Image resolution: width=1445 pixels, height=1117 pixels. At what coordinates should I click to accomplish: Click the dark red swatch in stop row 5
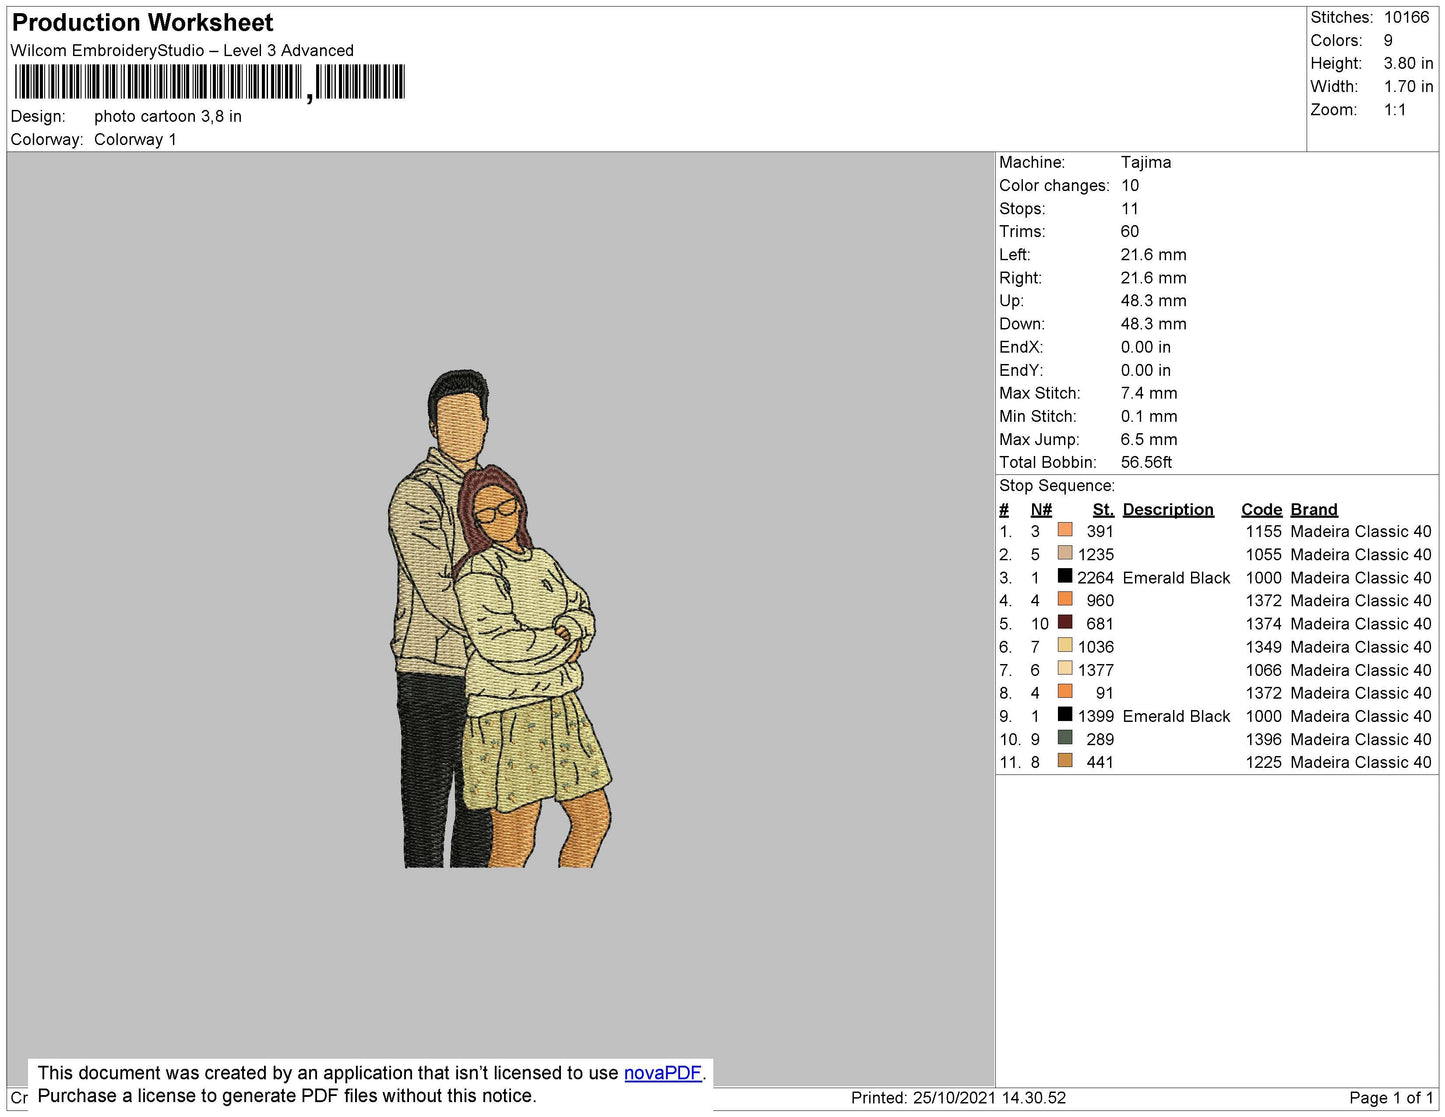[1065, 622]
